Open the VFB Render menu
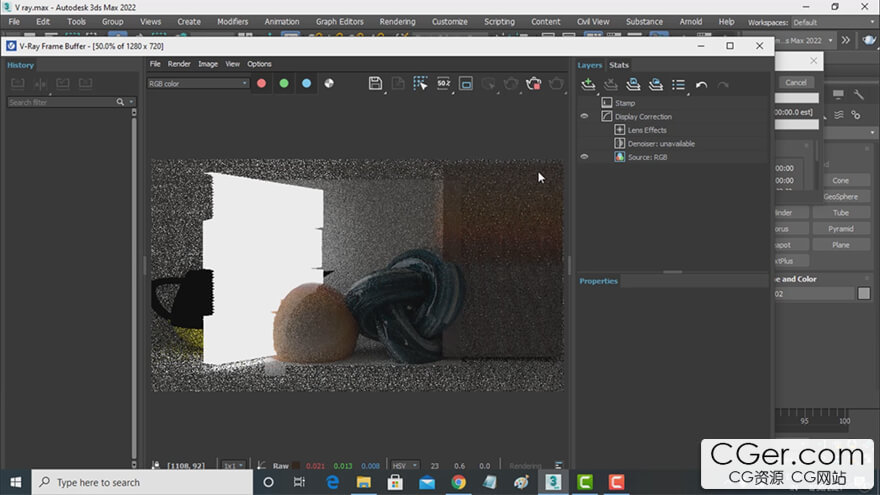880x495 pixels. click(179, 64)
